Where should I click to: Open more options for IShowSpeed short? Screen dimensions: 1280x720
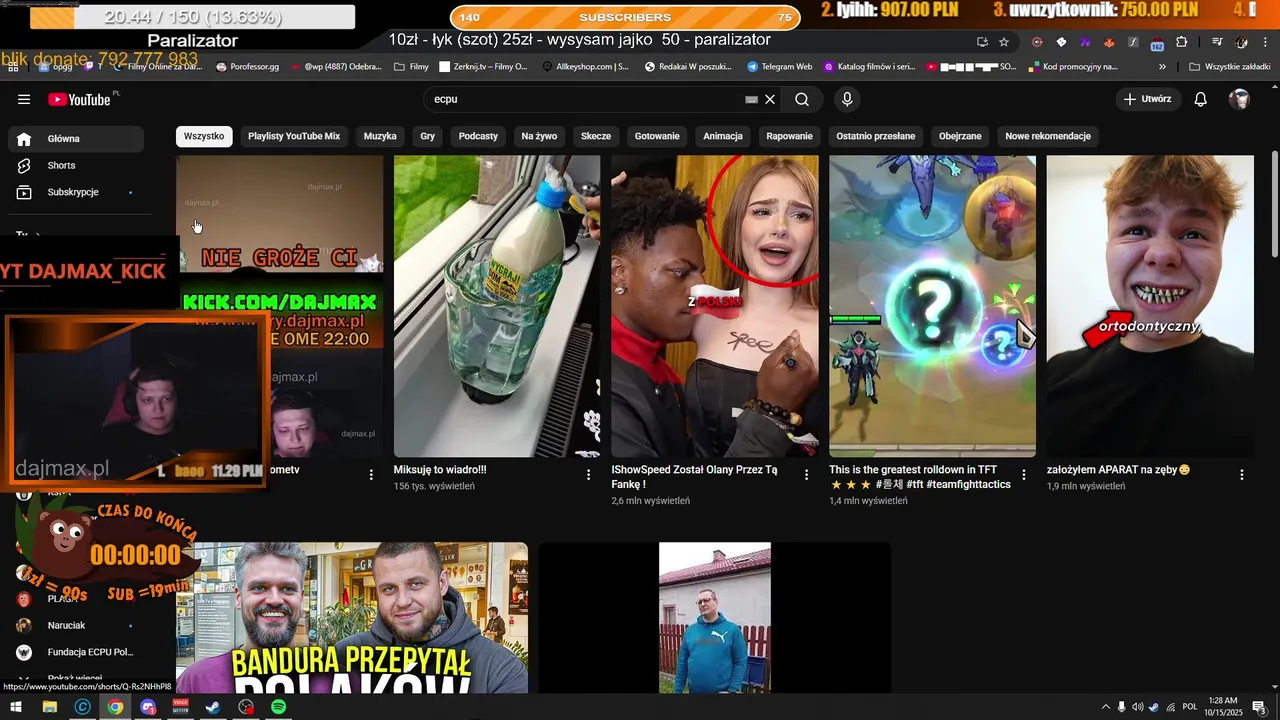807,475
